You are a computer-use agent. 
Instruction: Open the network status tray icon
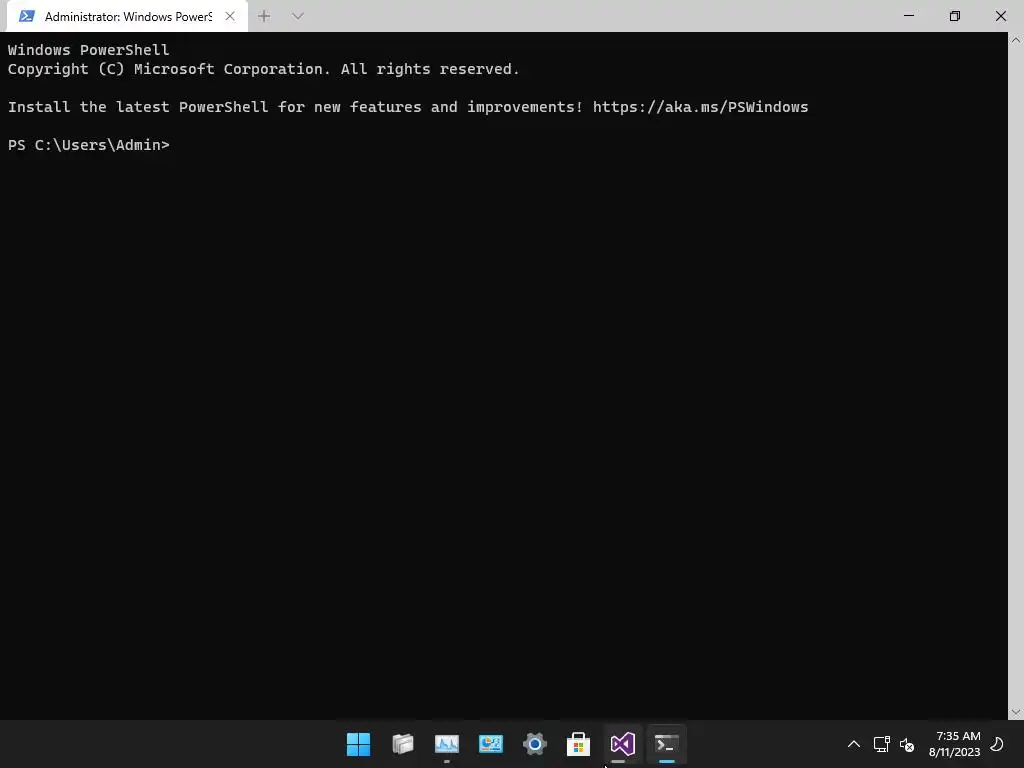tap(882, 744)
